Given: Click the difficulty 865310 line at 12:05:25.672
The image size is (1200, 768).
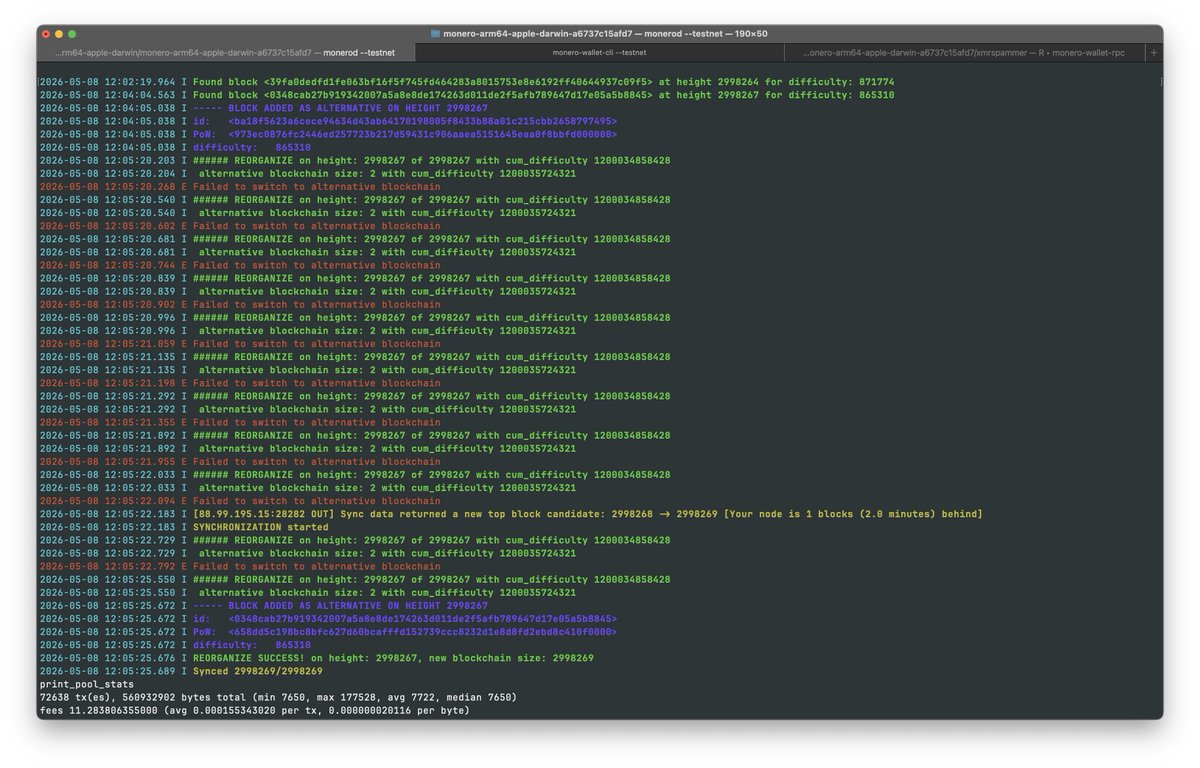Looking at the screenshot, I should tap(174, 645).
